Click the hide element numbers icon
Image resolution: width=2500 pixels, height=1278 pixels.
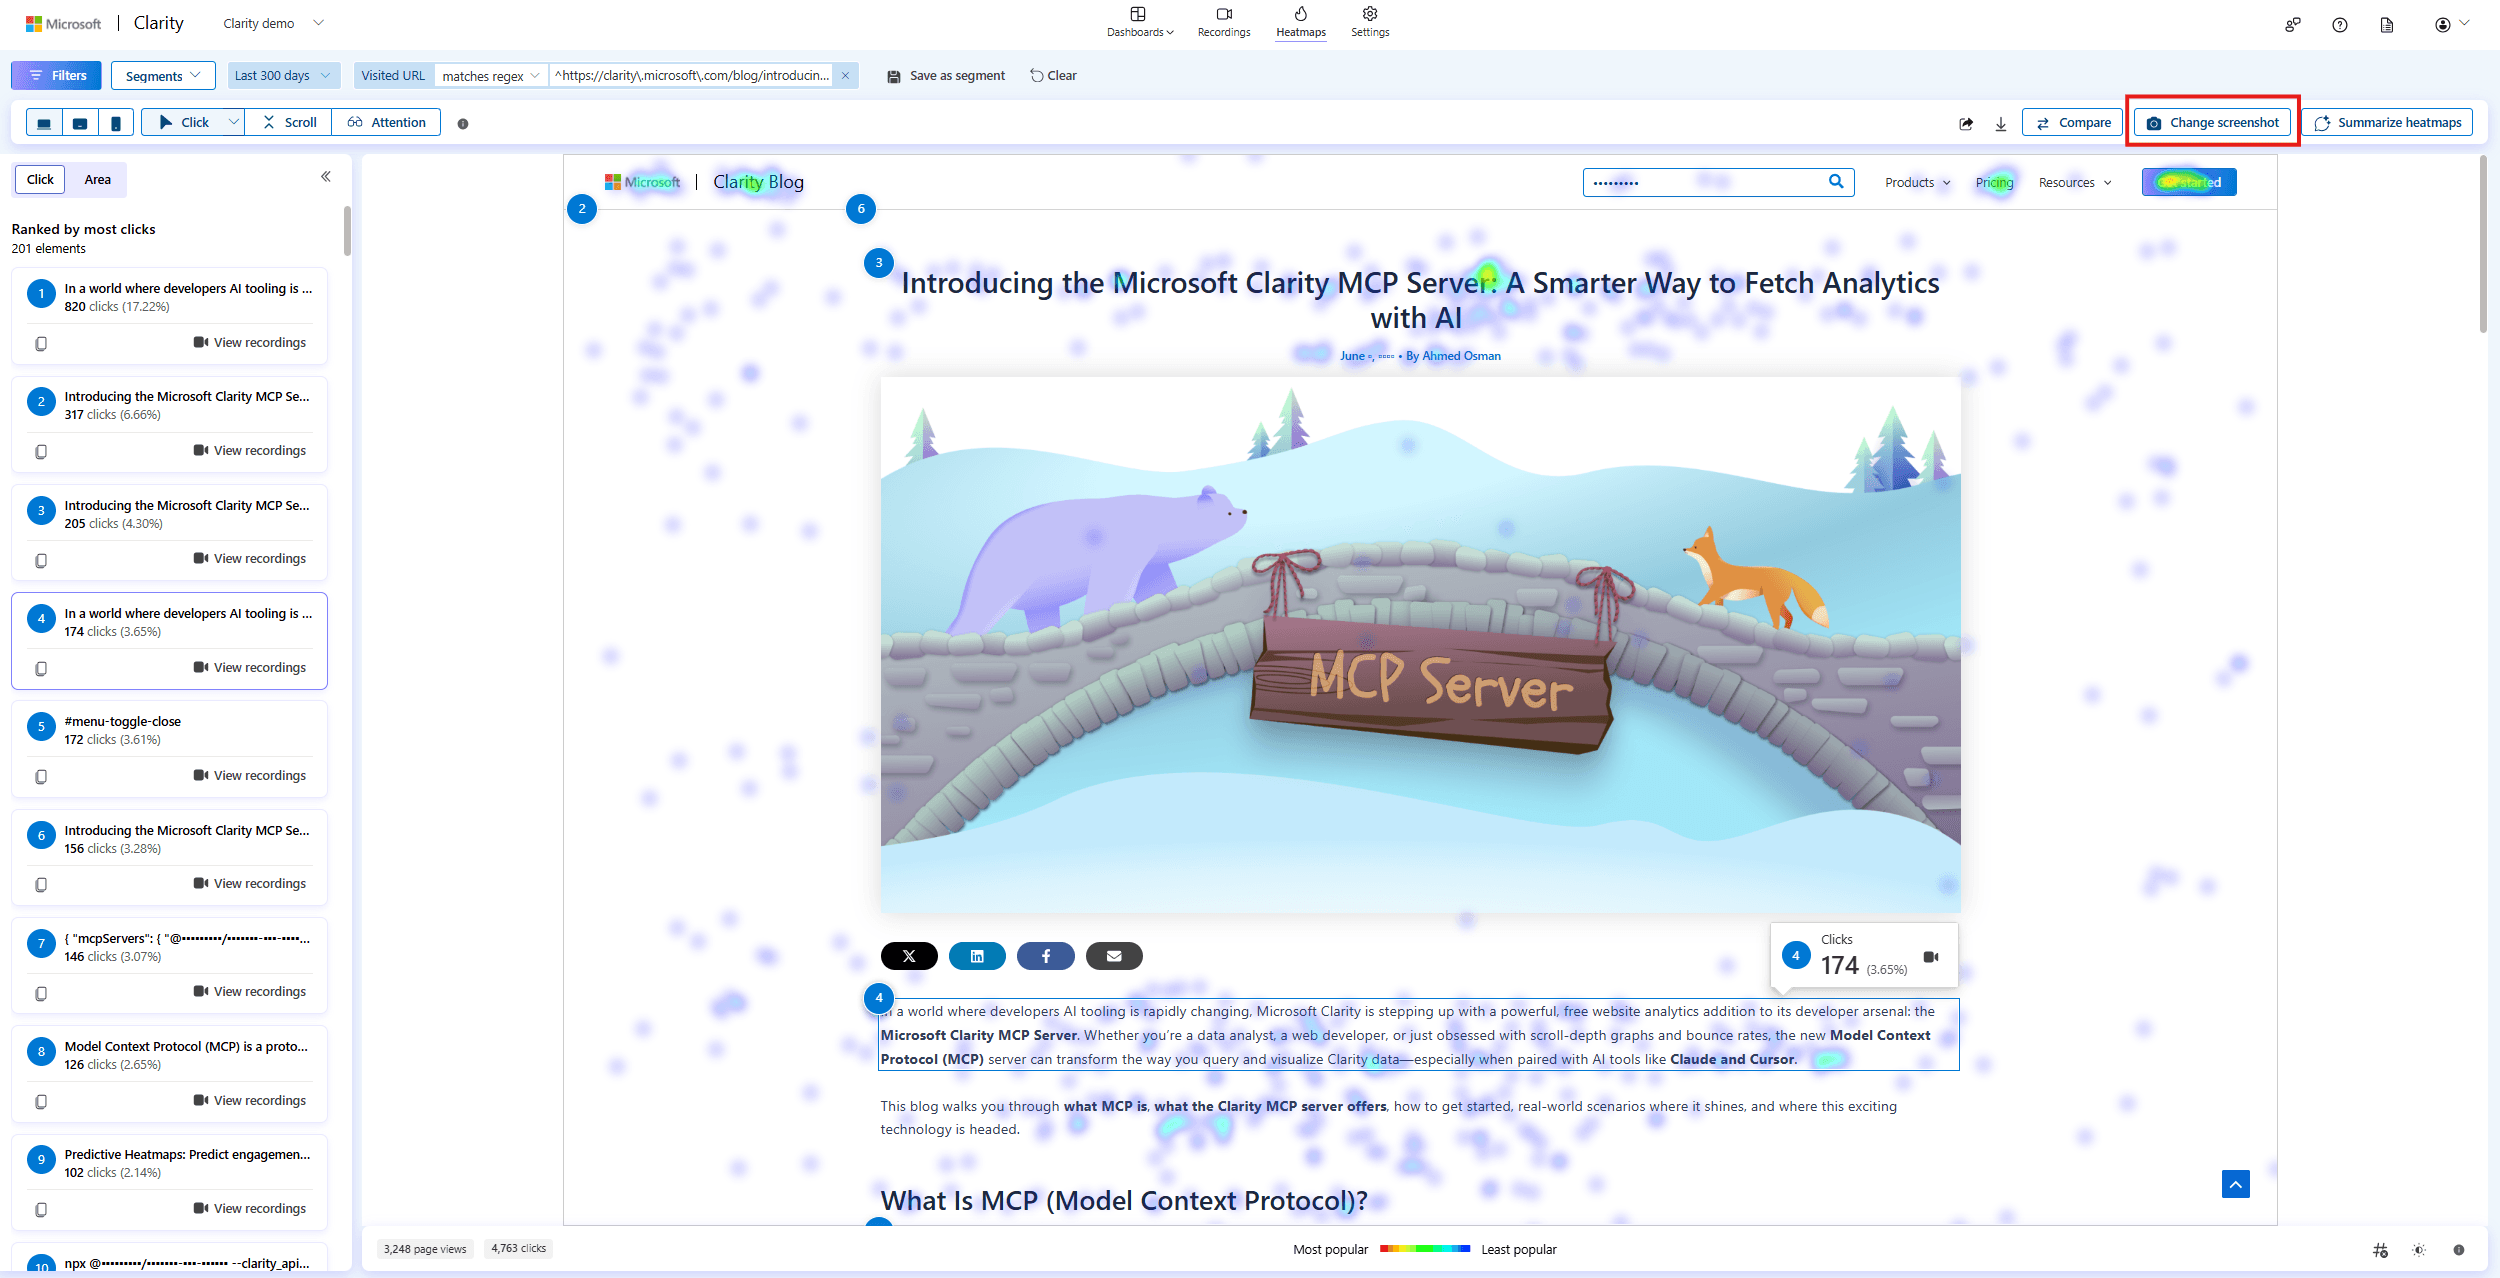pos(2380,1250)
